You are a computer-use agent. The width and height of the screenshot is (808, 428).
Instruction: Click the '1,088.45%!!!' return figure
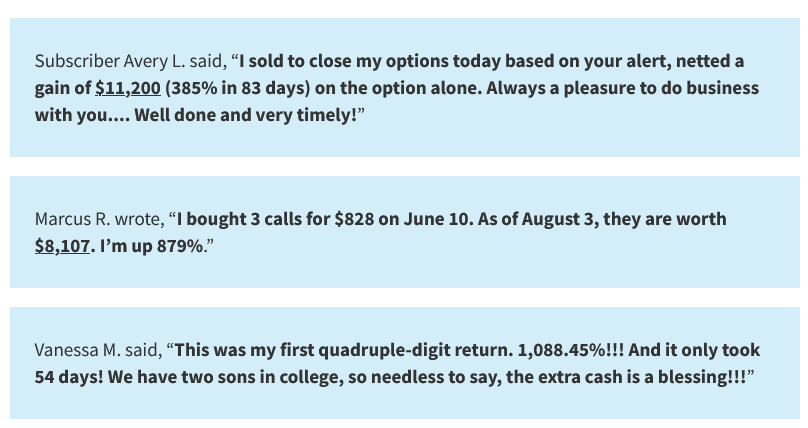coord(570,350)
